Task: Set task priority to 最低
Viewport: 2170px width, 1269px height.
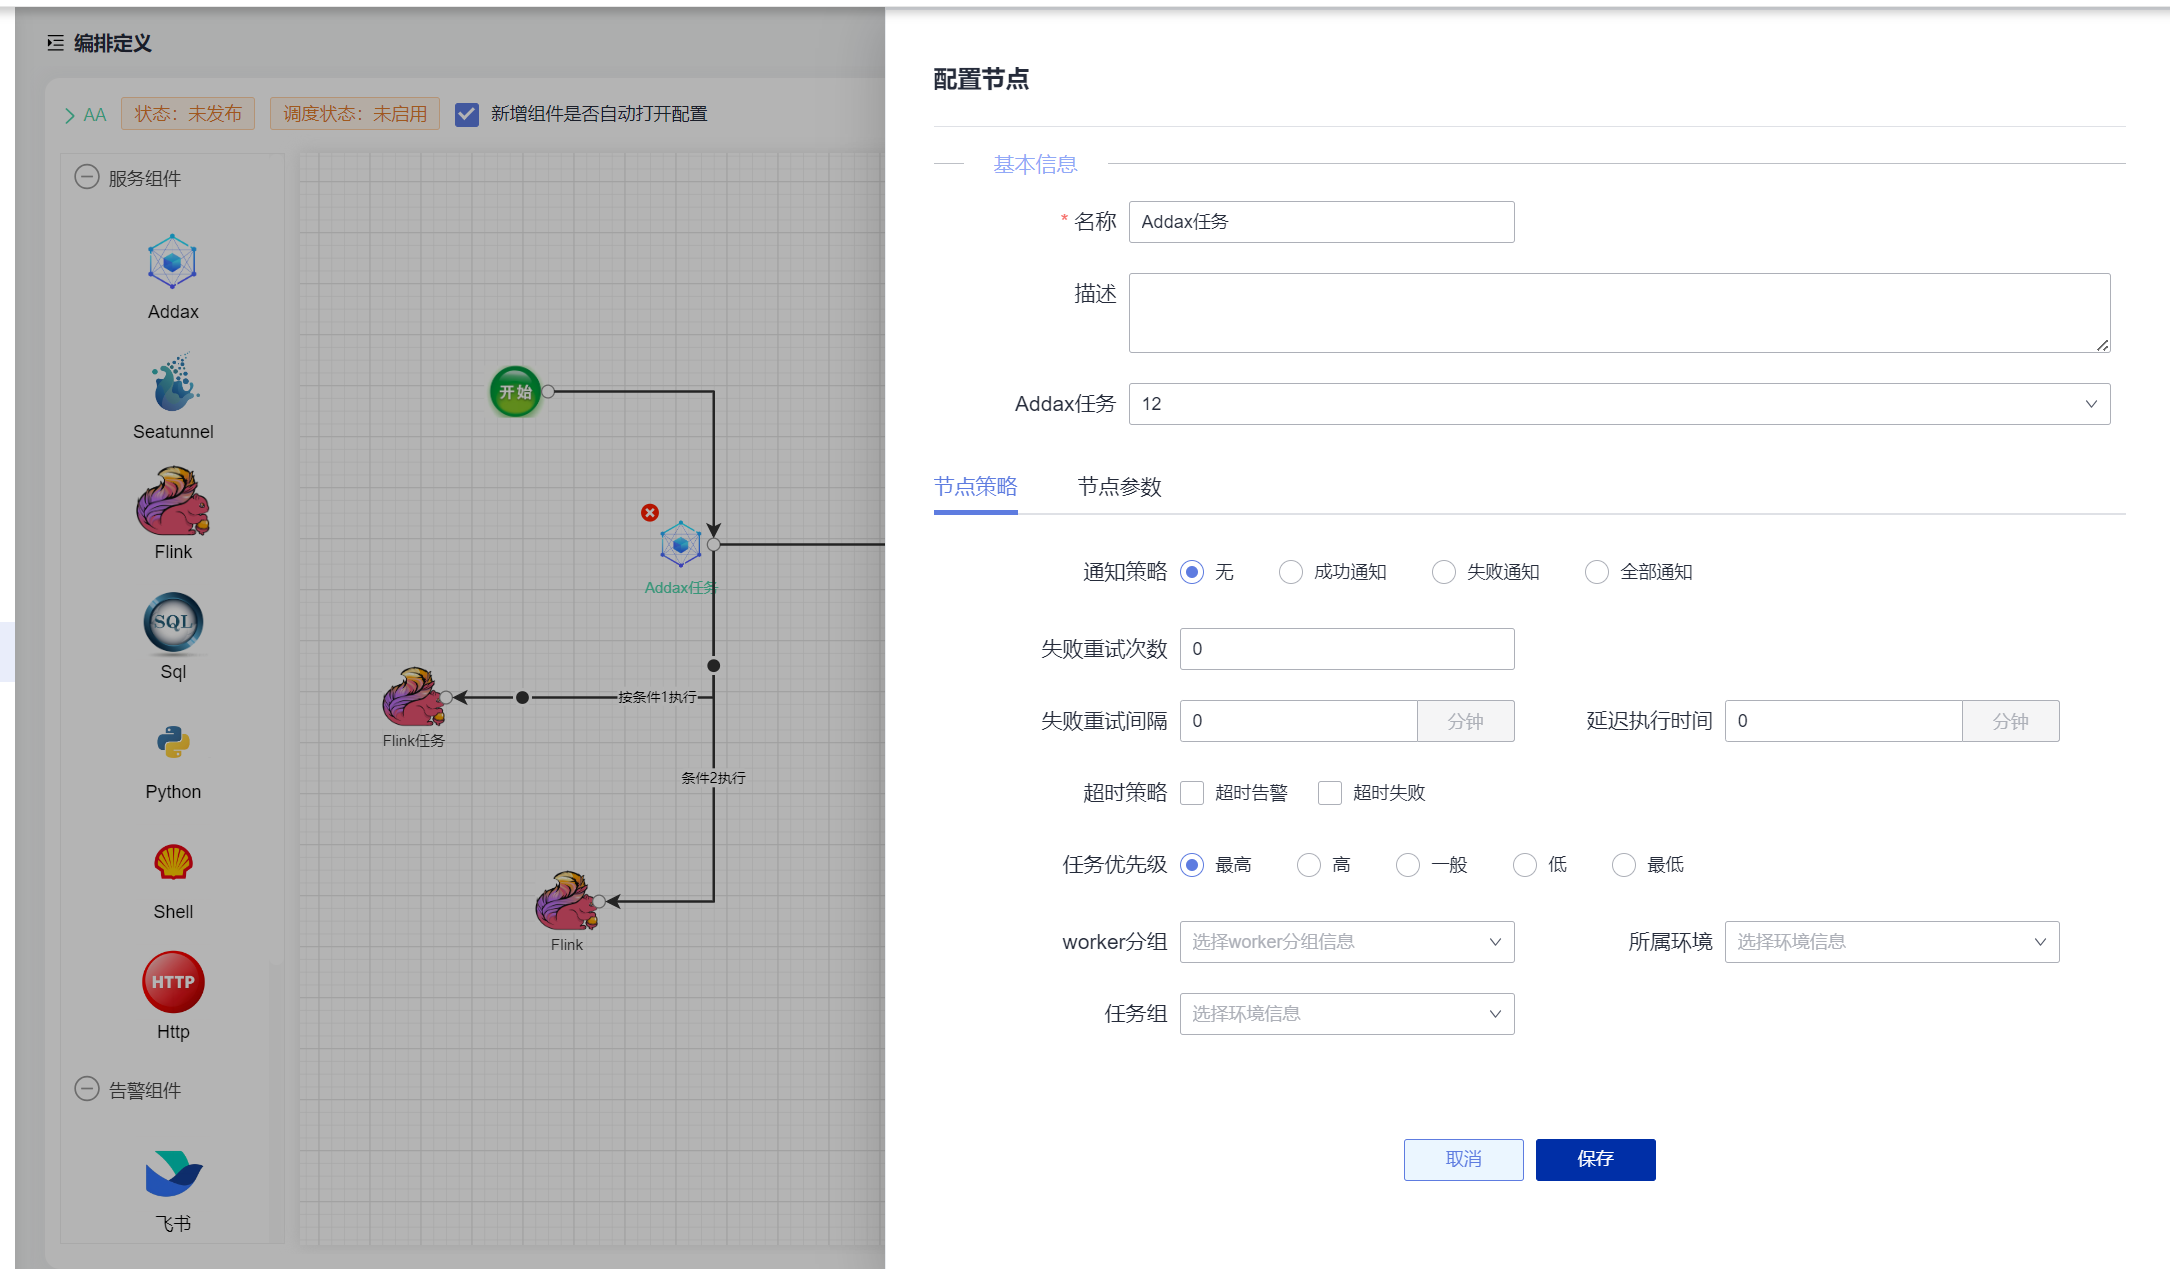Action: 1623,865
